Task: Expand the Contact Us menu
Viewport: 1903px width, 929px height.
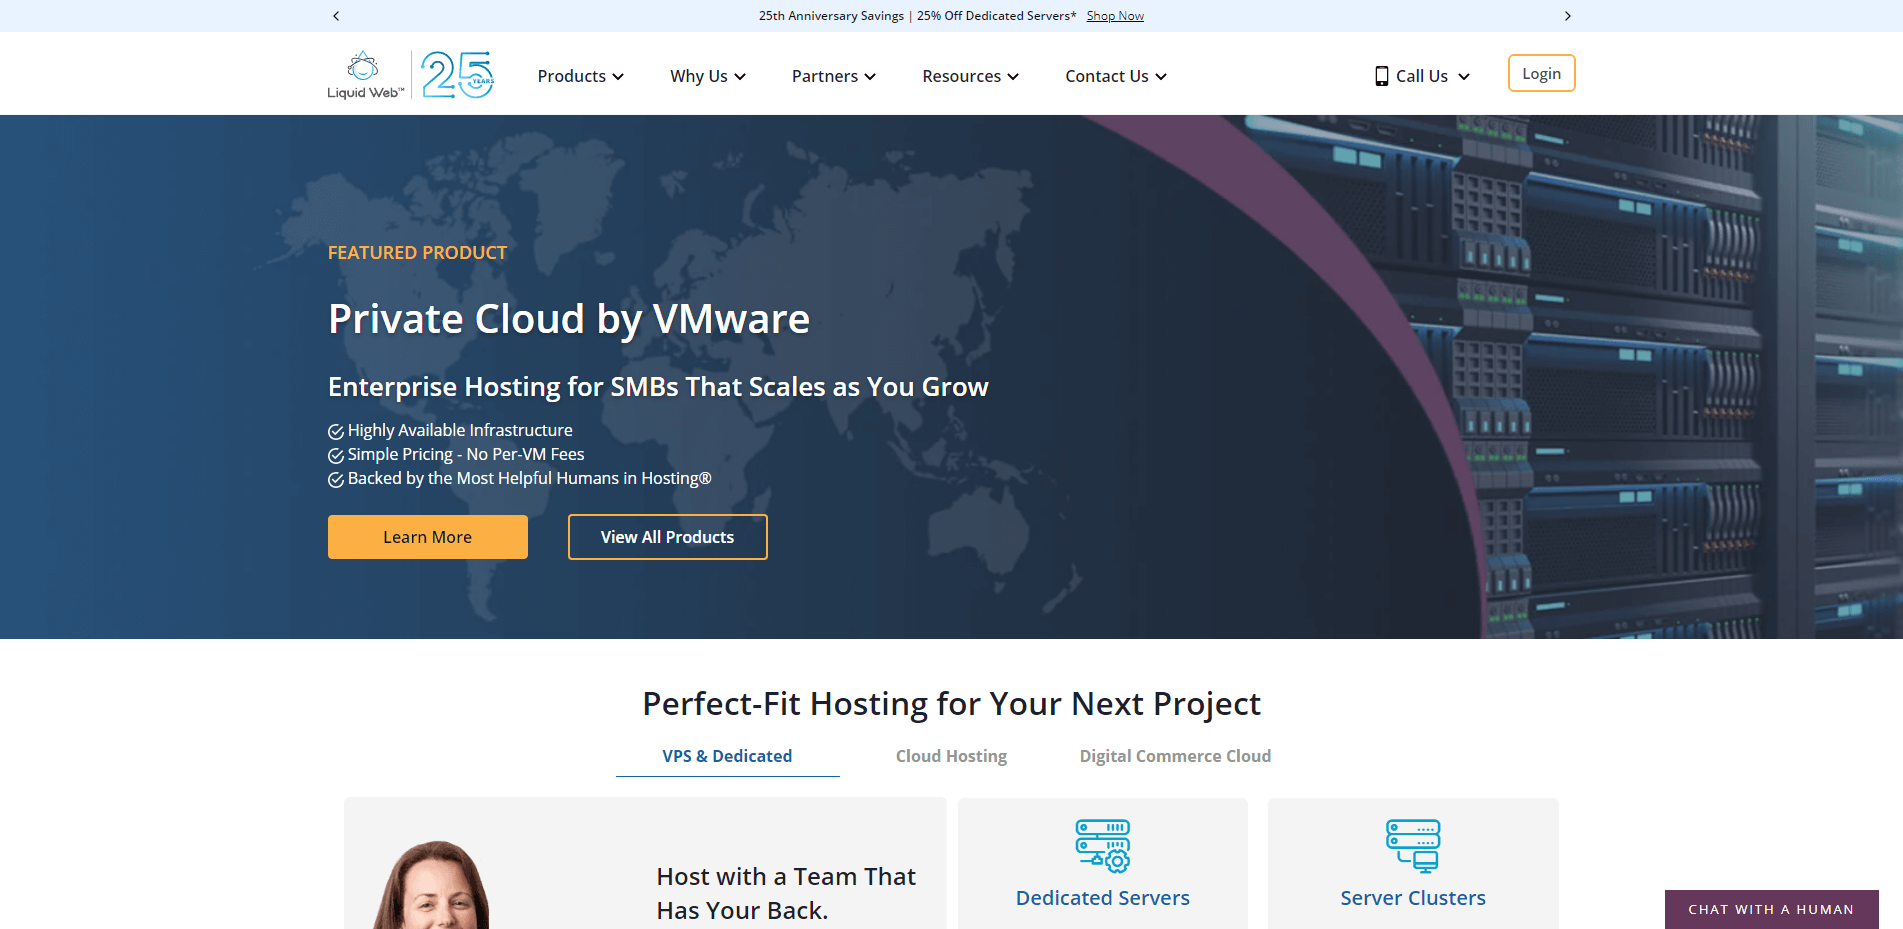Action: pyautogui.click(x=1116, y=76)
